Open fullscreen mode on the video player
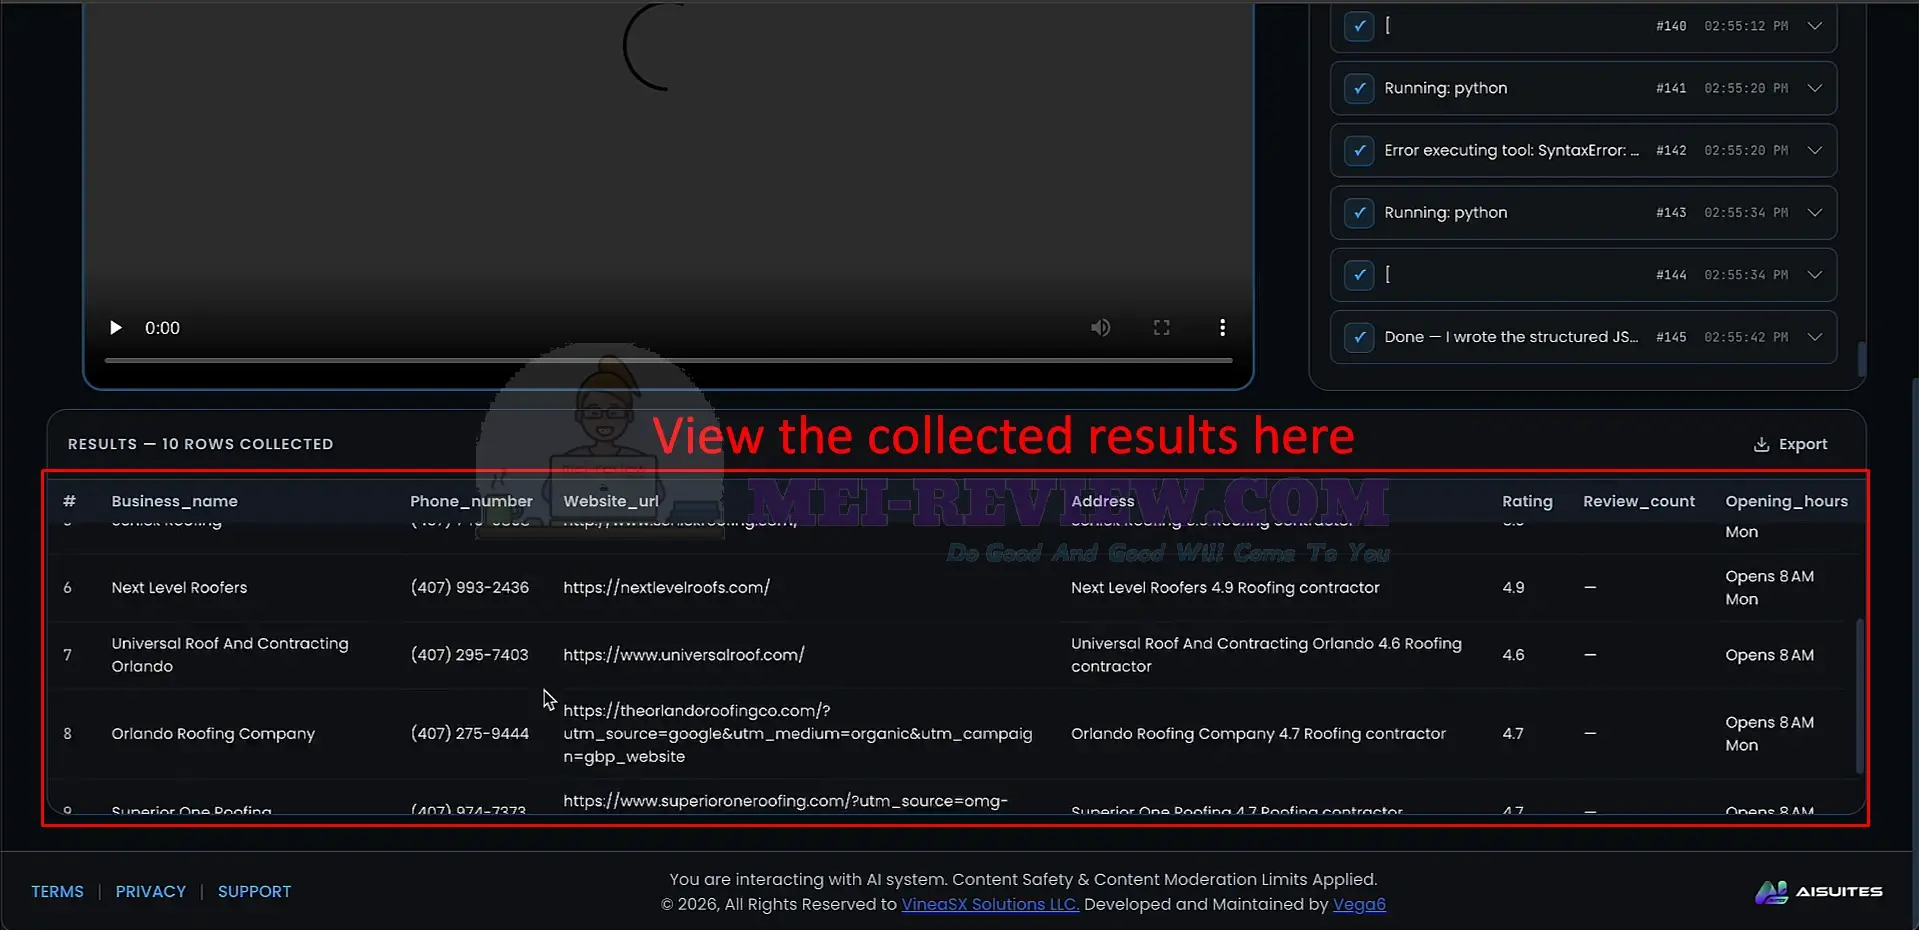 (1161, 328)
